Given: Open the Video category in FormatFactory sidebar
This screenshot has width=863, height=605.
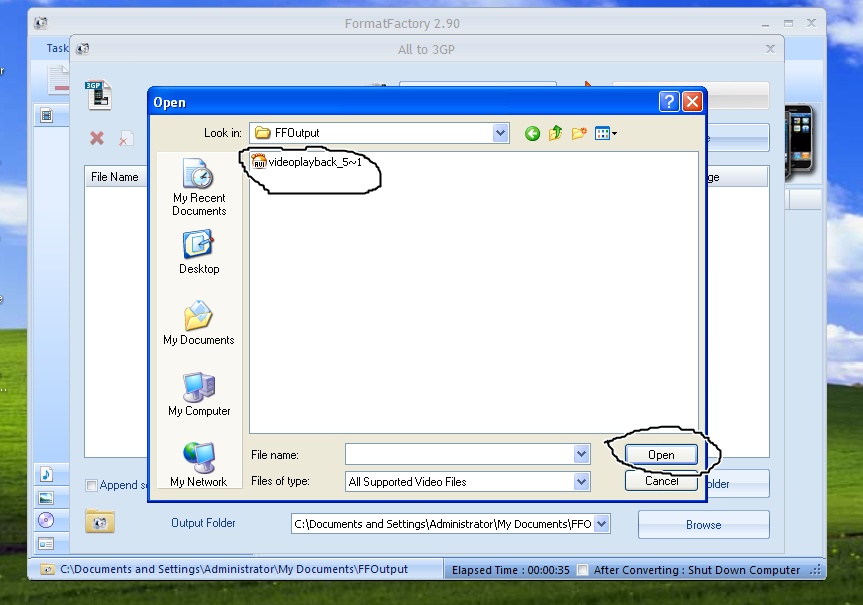Looking at the screenshot, I should tap(47, 116).
